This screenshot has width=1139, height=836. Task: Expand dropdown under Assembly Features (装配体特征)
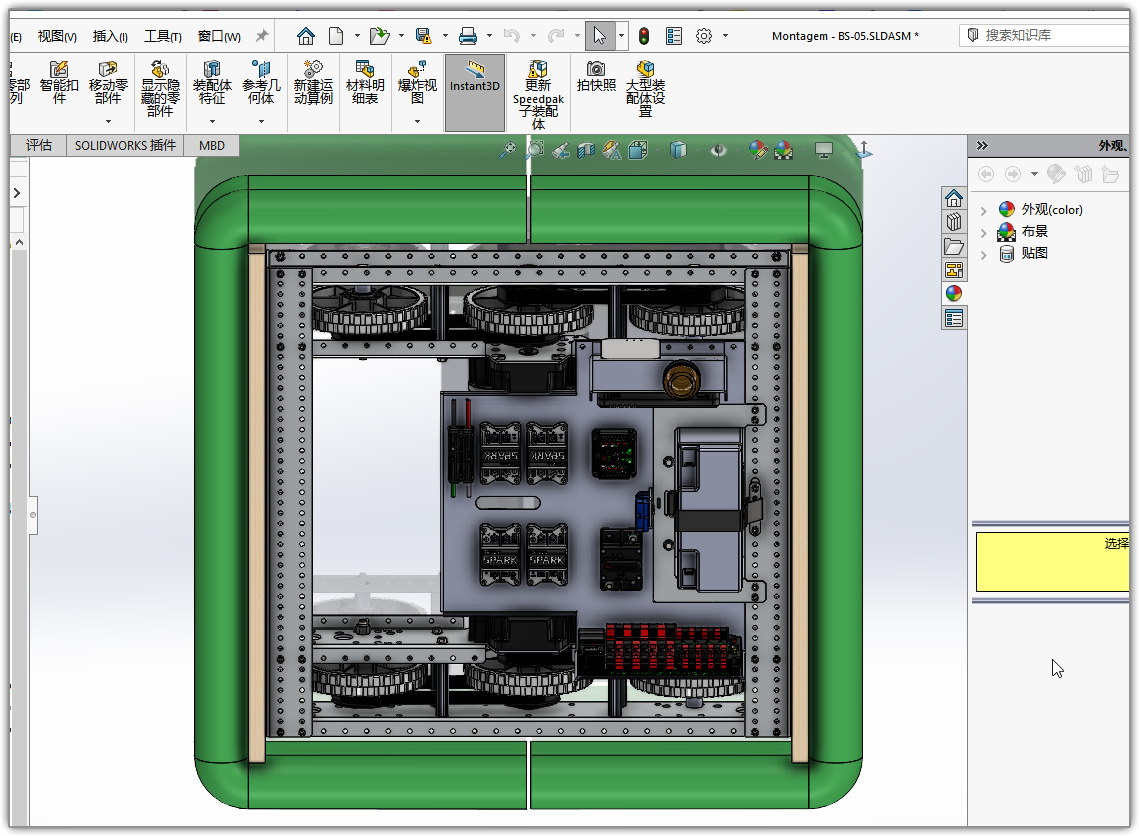[212, 121]
